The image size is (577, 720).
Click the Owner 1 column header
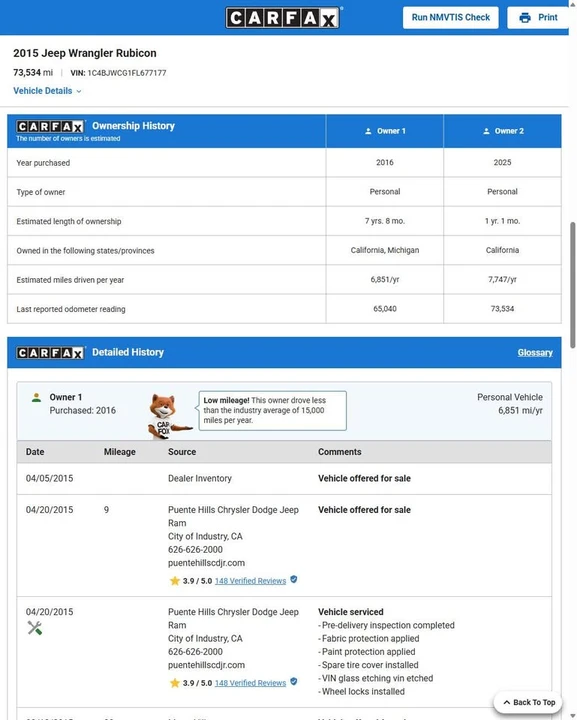[385, 131]
